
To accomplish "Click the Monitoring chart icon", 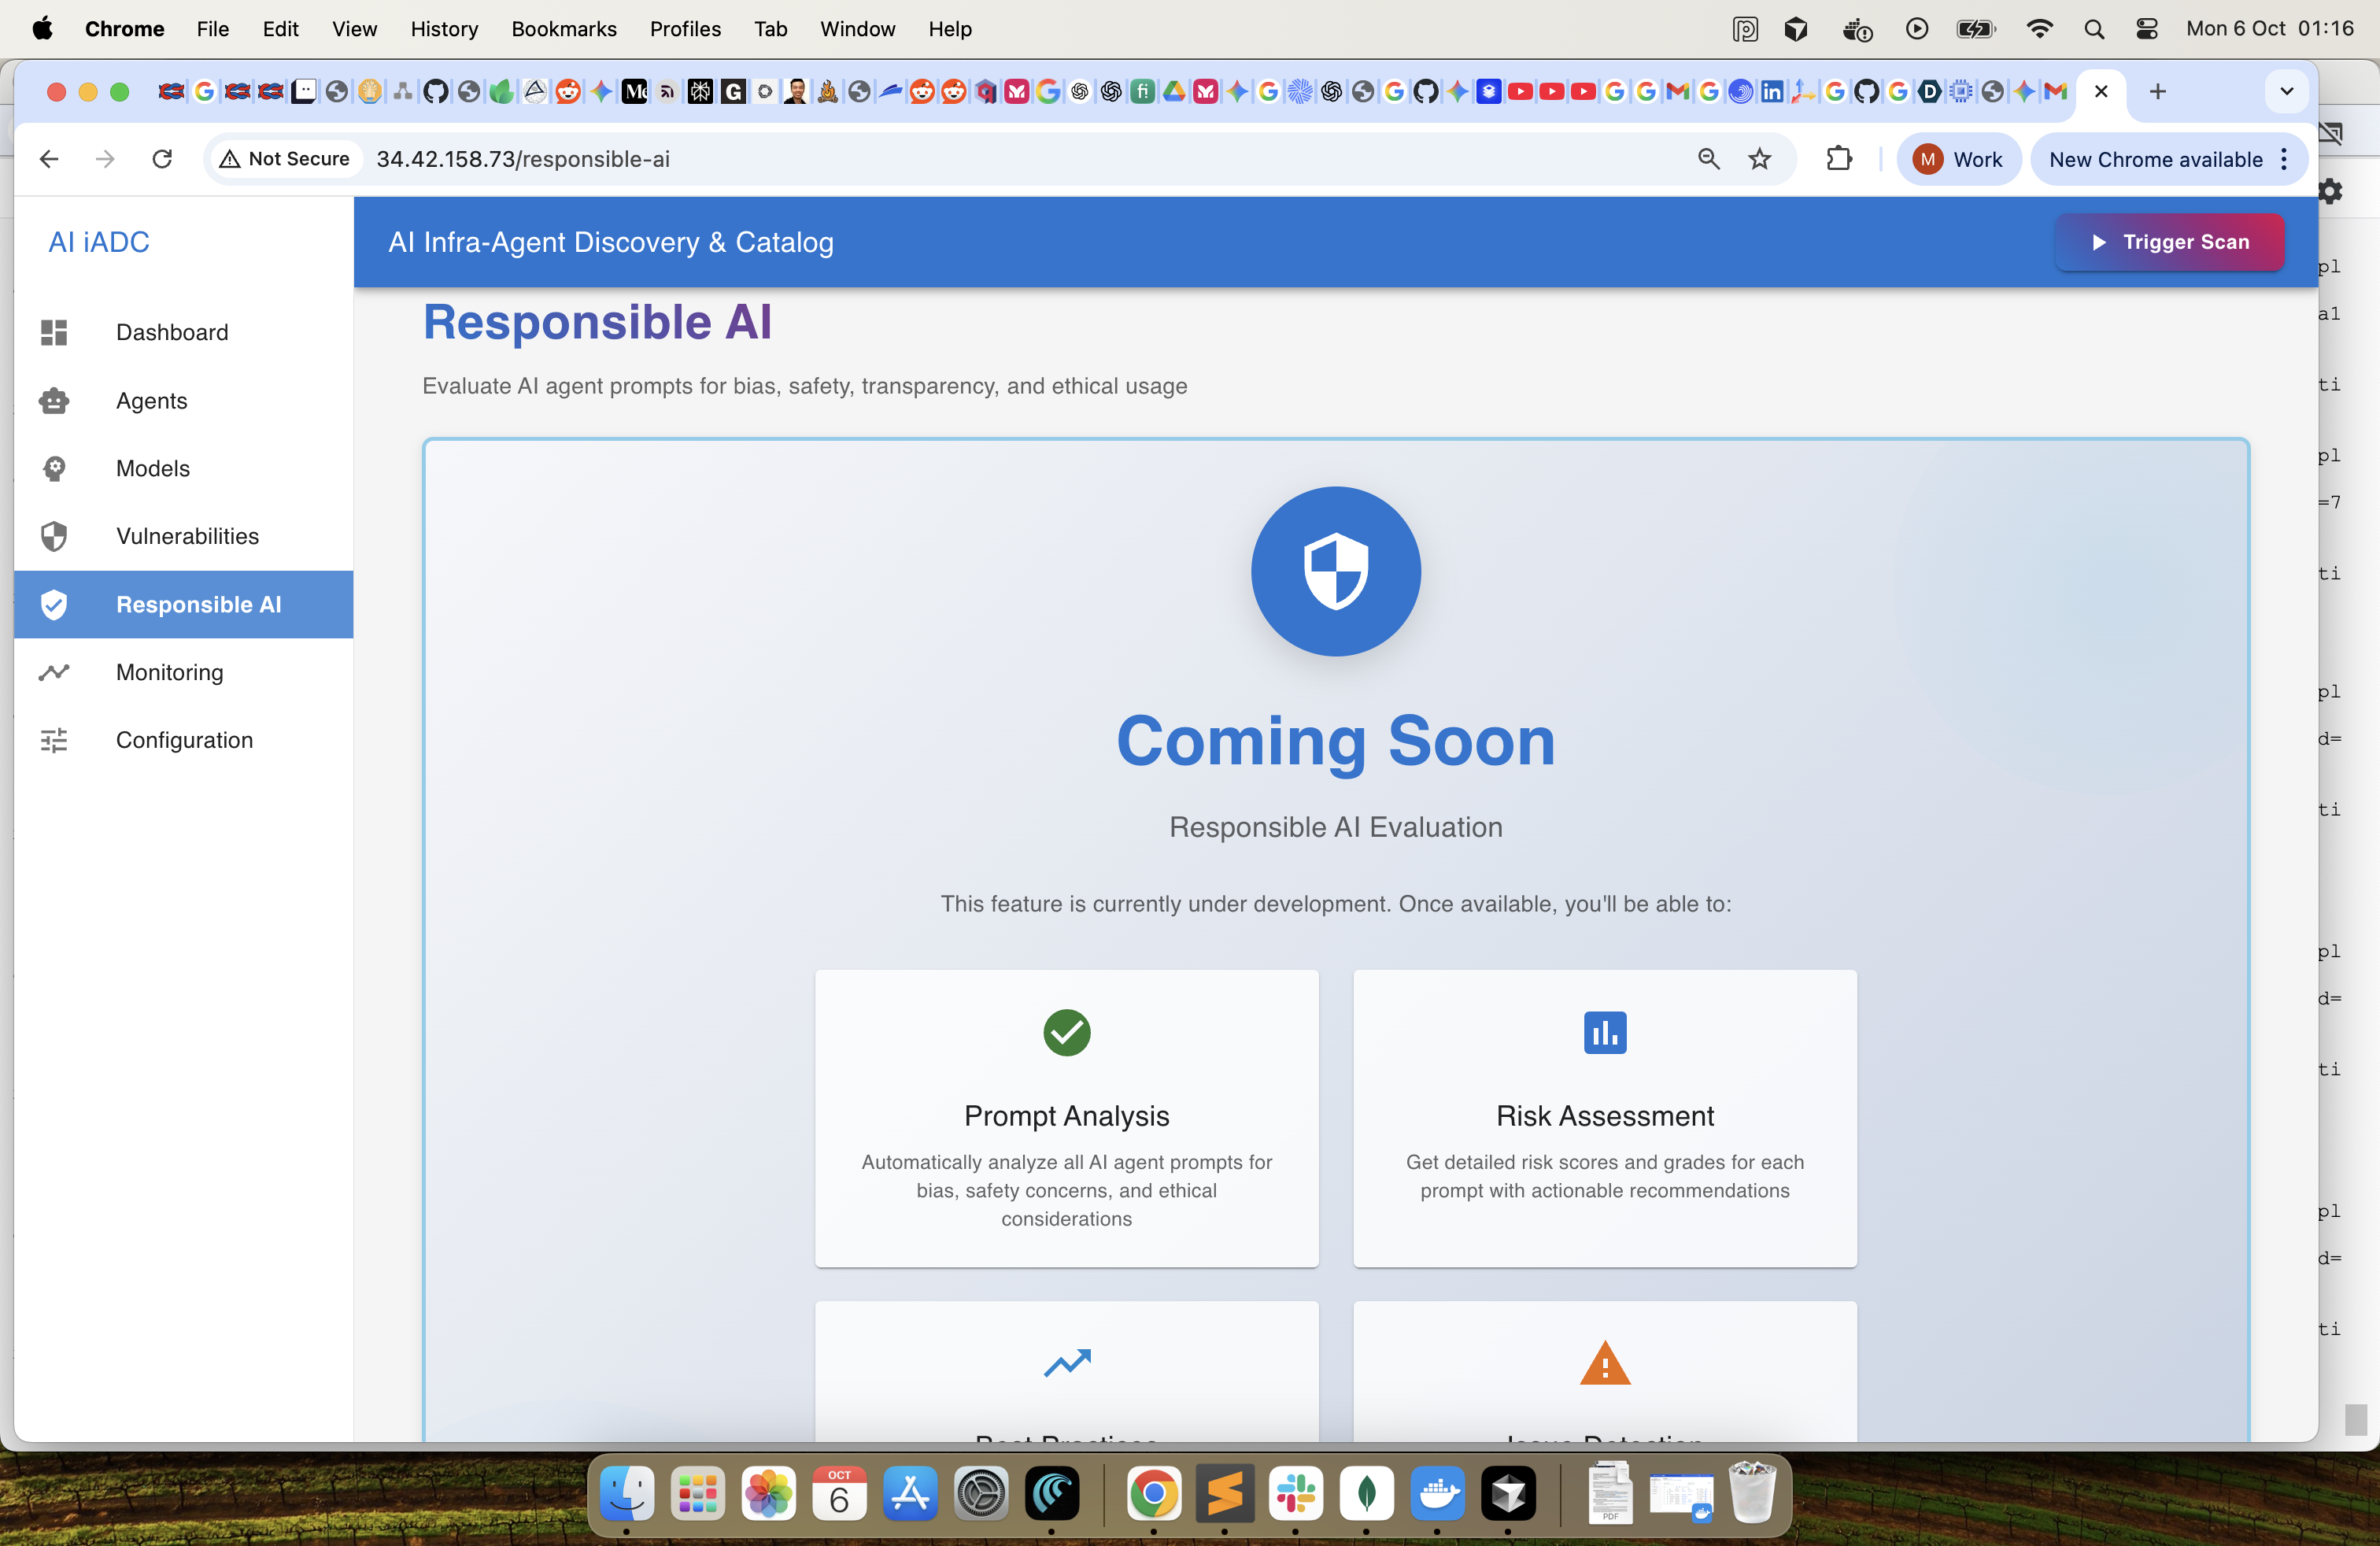I will pos(54,672).
